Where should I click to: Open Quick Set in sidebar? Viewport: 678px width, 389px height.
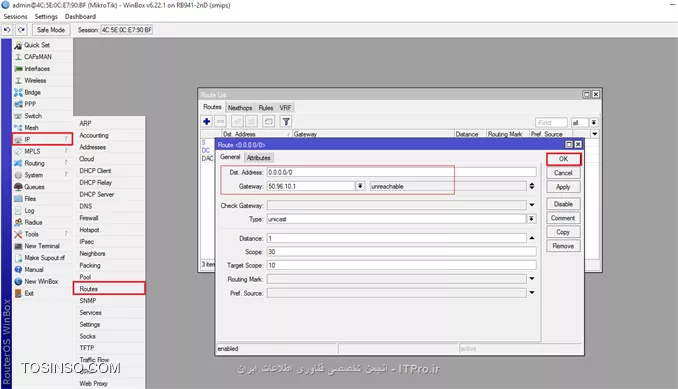[x=42, y=45]
